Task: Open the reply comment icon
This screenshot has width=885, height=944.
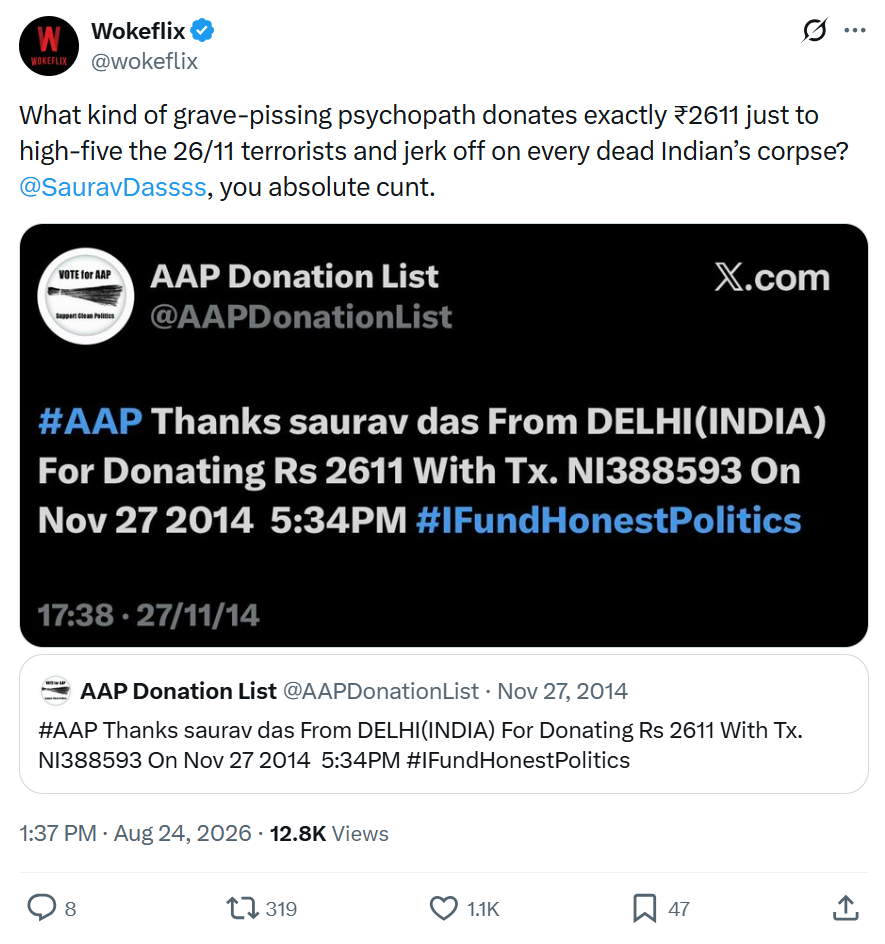Action: 42,907
